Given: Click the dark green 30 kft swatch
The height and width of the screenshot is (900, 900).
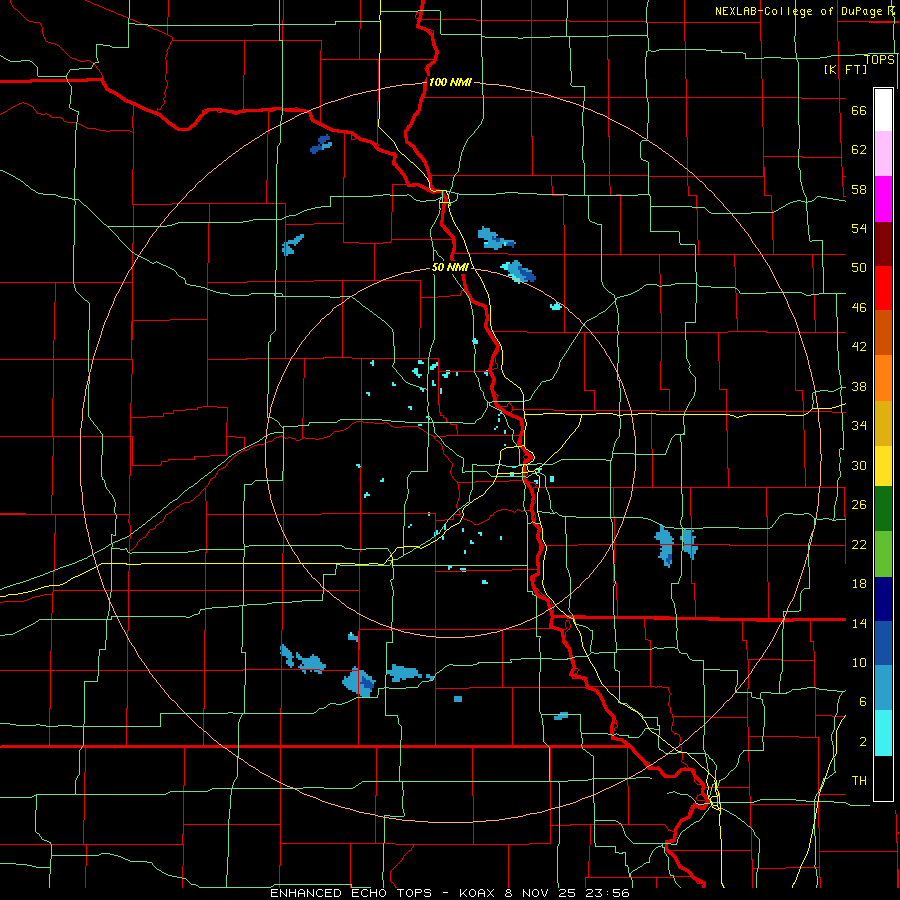Looking at the screenshot, I should 883,509.
